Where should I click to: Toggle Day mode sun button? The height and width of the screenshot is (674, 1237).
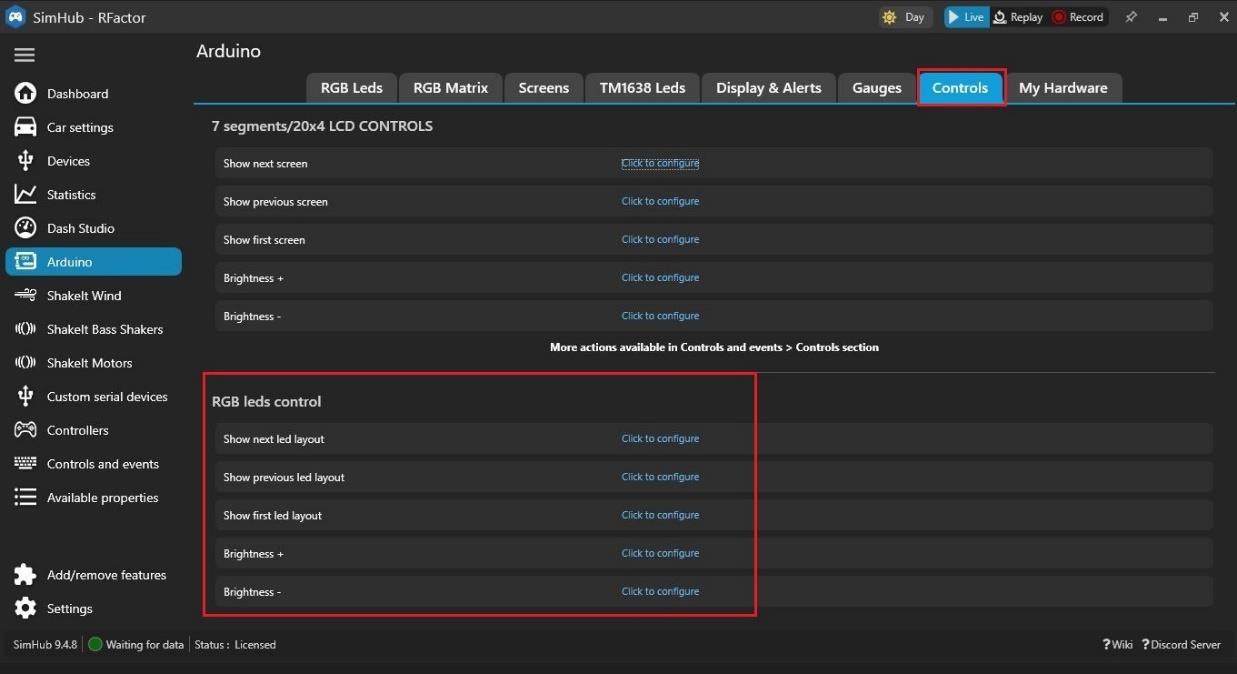point(905,17)
